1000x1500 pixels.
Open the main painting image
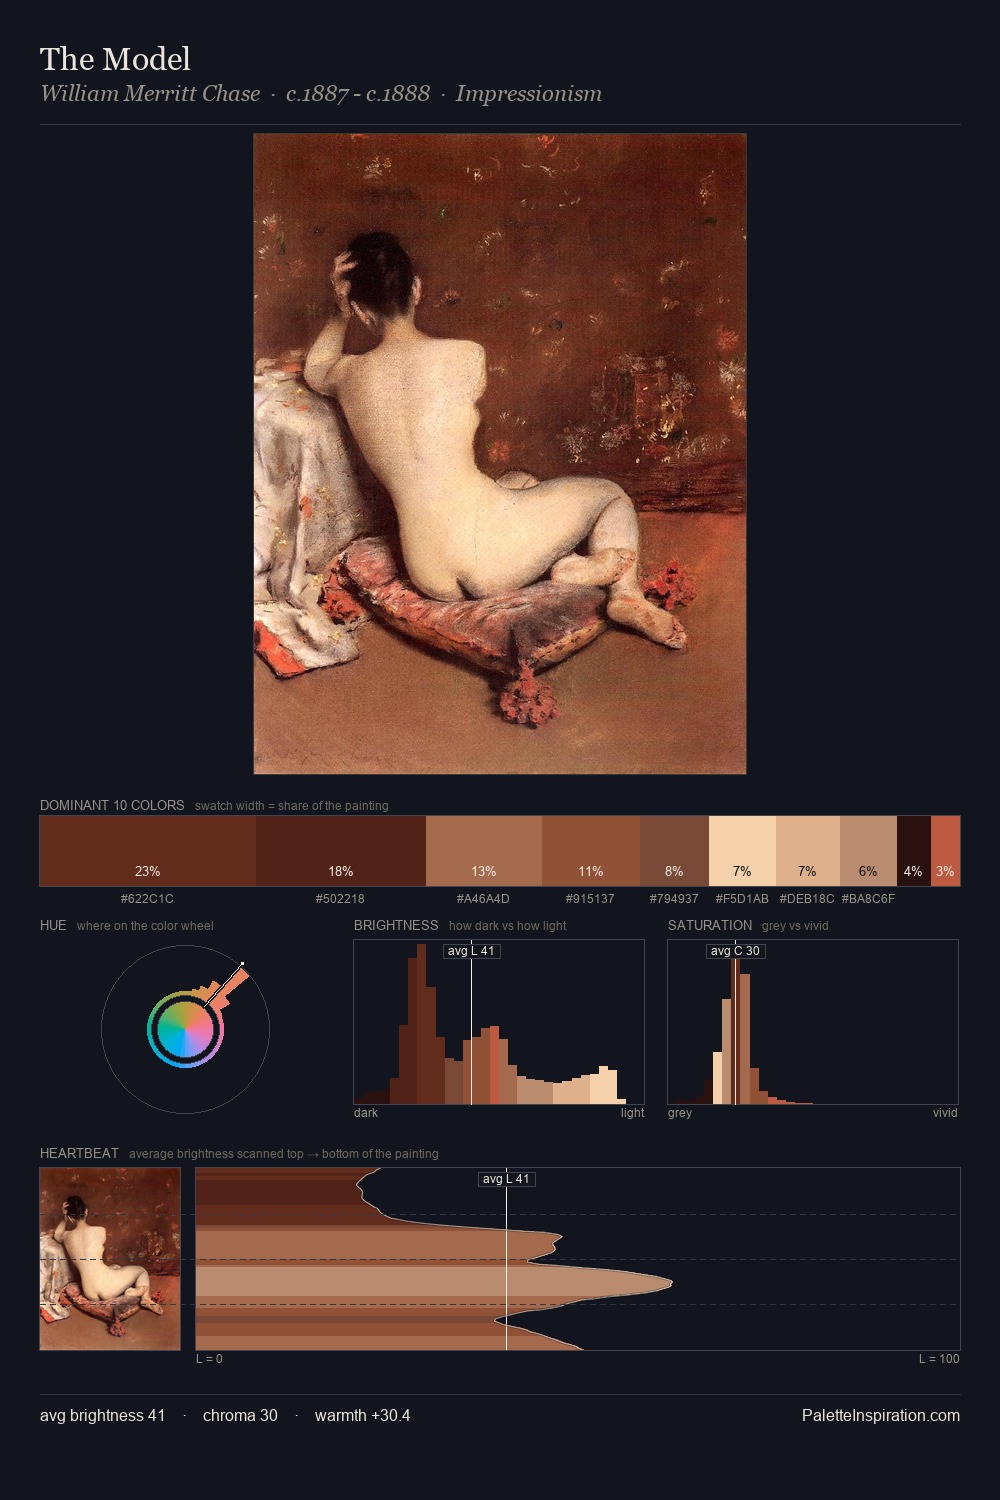500,454
